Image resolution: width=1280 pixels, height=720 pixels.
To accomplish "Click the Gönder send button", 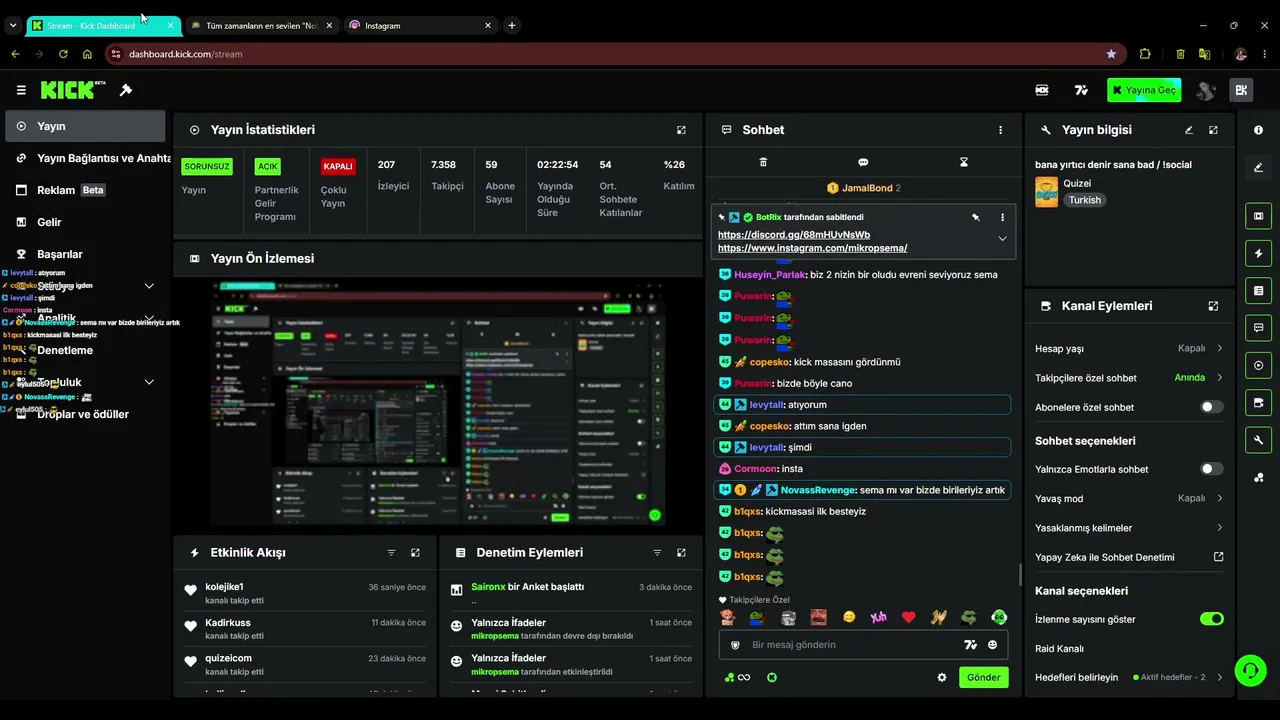I will point(983,677).
